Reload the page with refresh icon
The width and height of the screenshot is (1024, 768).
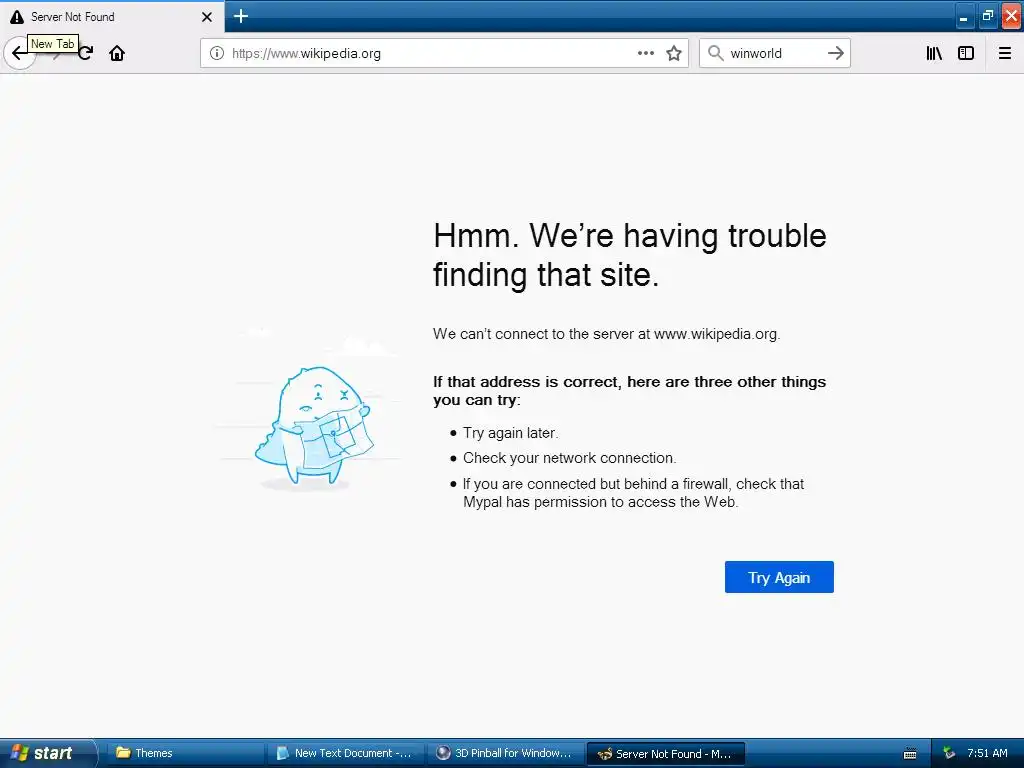(x=86, y=53)
